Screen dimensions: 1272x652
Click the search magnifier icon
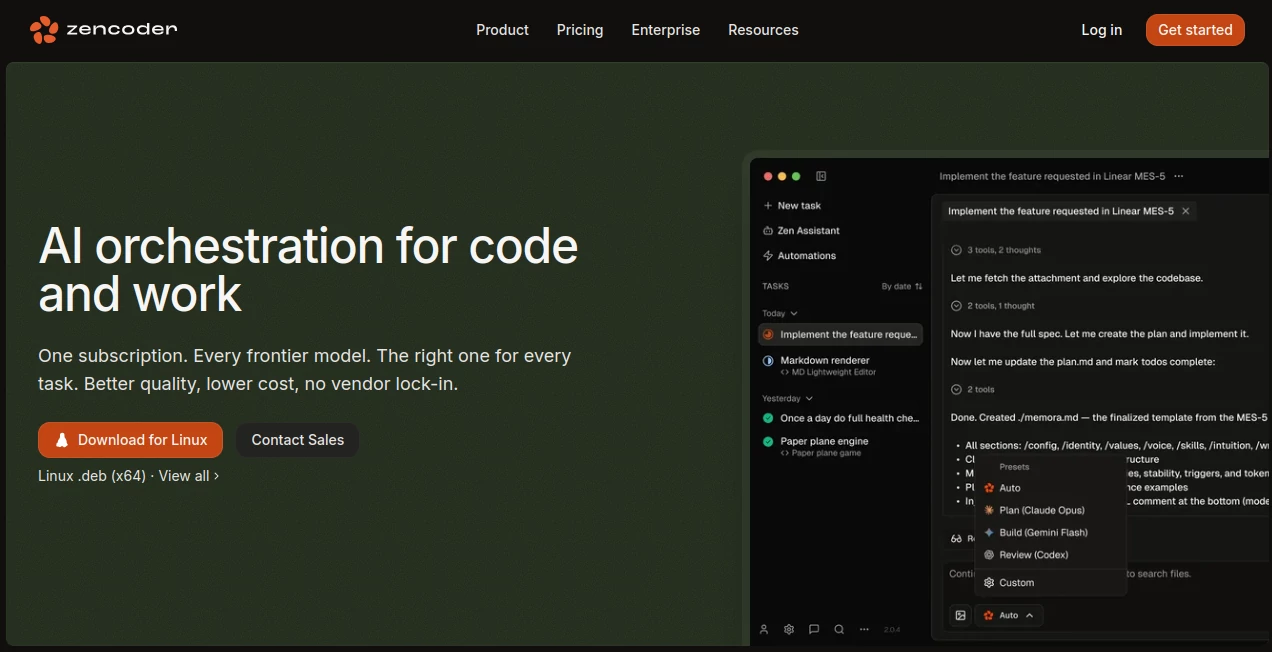839,630
